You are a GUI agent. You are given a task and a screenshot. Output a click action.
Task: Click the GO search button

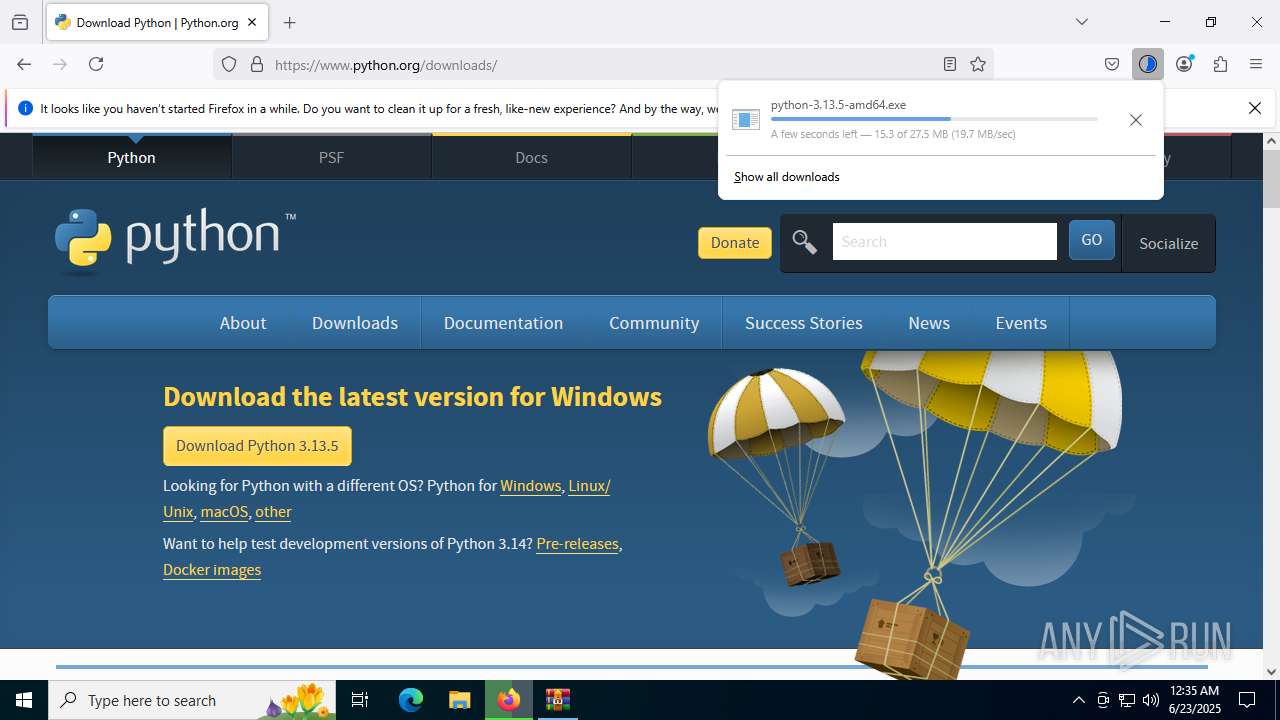point(1092,241)
